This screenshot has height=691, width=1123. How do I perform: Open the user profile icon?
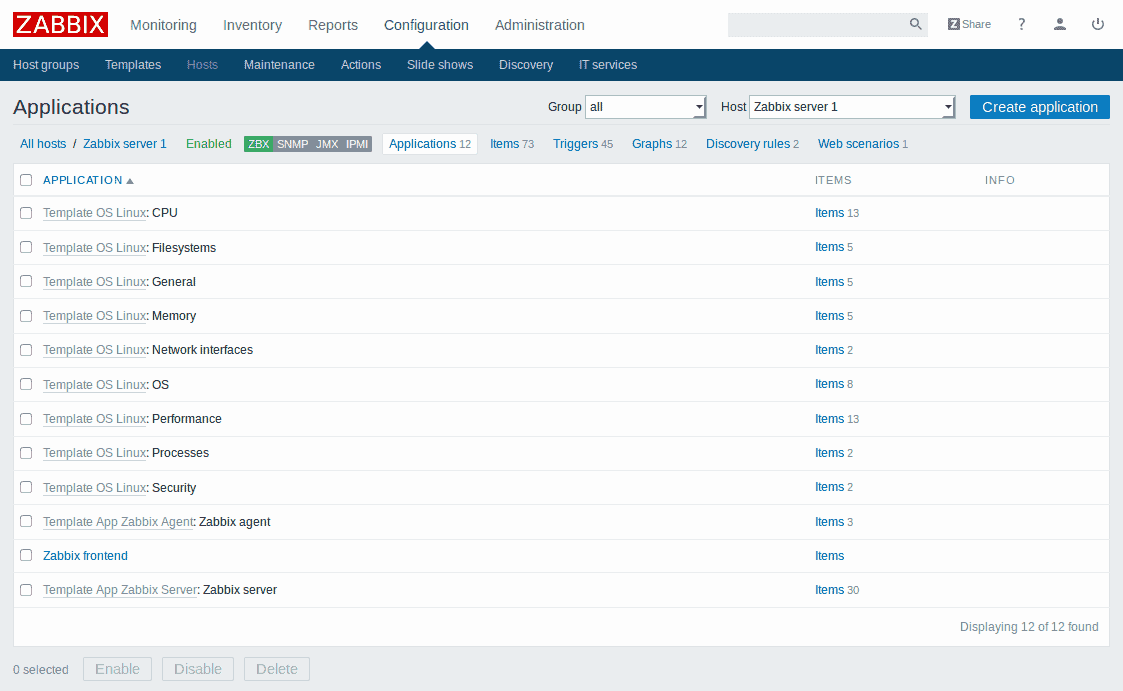point(1060,24)
